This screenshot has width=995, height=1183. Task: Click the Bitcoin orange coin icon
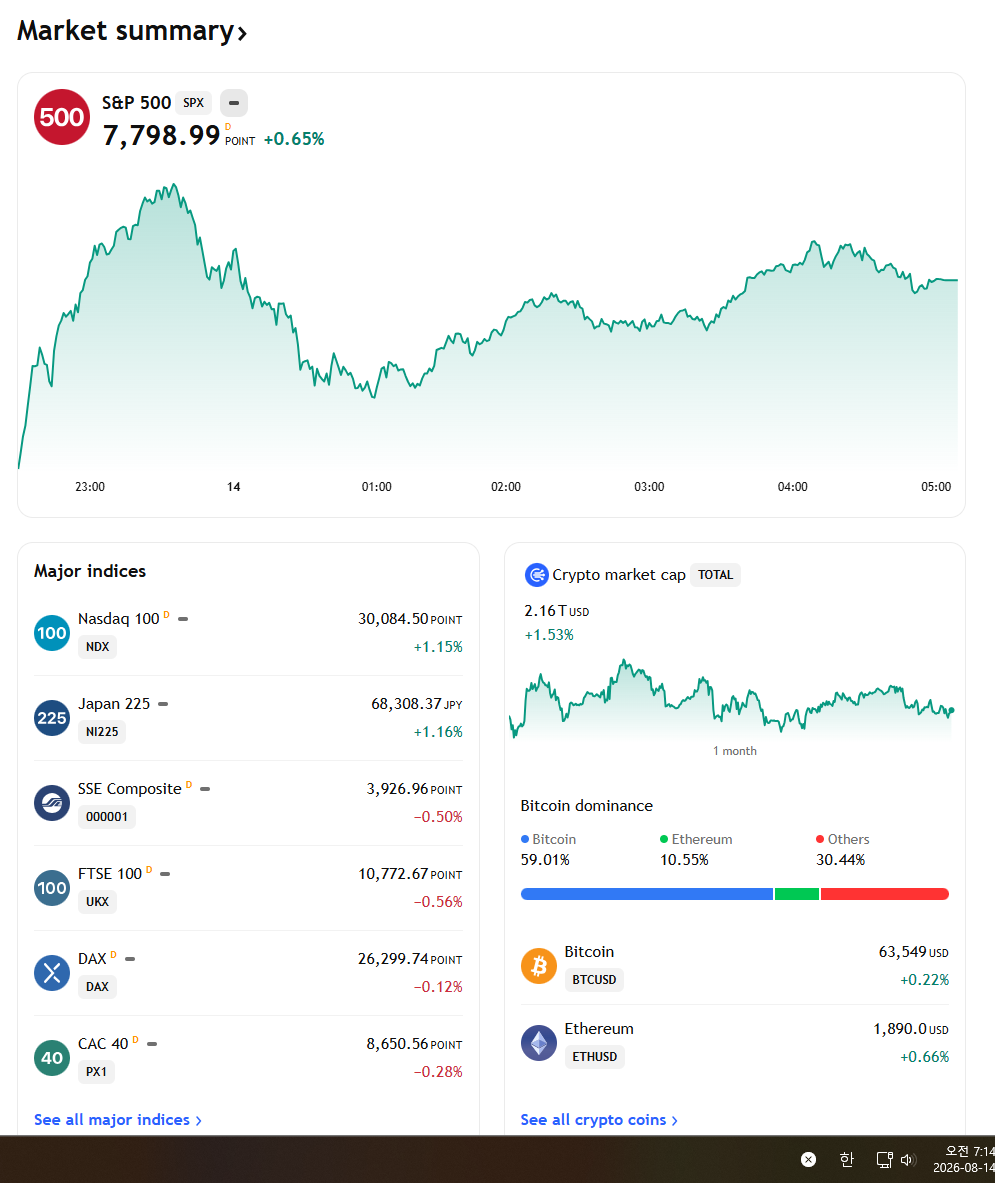[539, 966]
